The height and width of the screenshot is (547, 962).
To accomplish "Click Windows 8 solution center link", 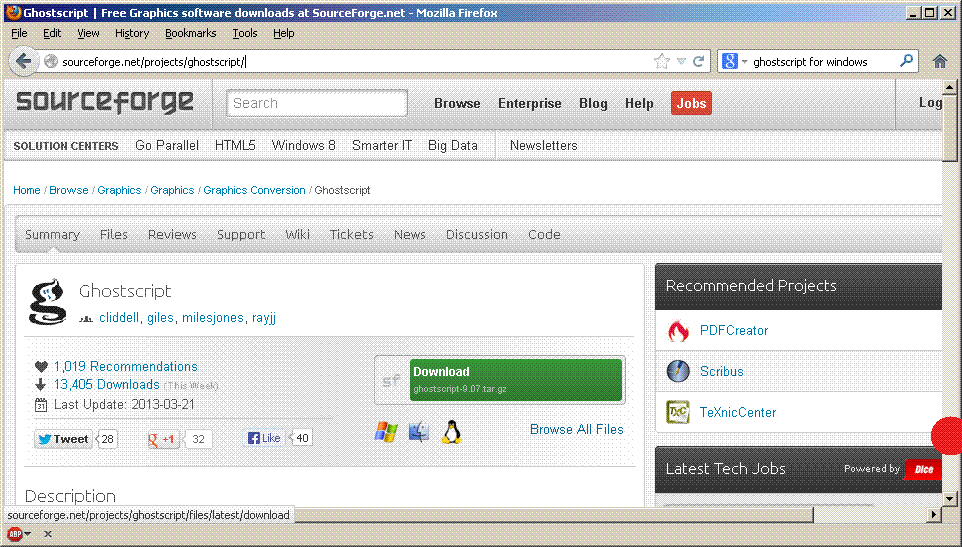I will click(304, 145).
